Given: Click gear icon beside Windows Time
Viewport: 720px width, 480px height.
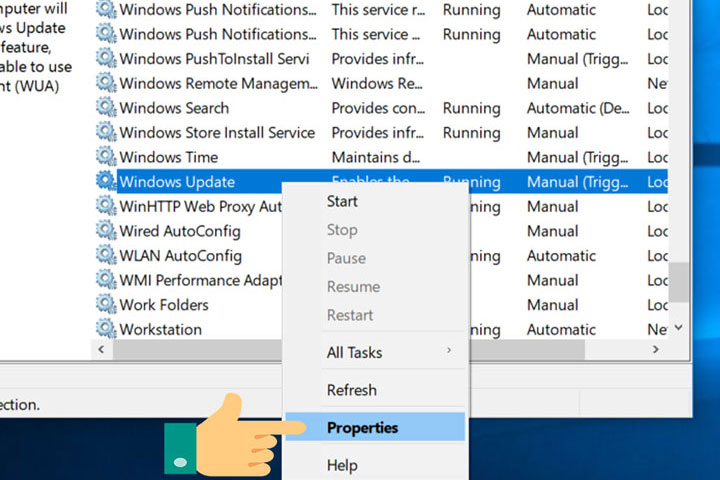Looking at the screenshot, I should 106,157.
